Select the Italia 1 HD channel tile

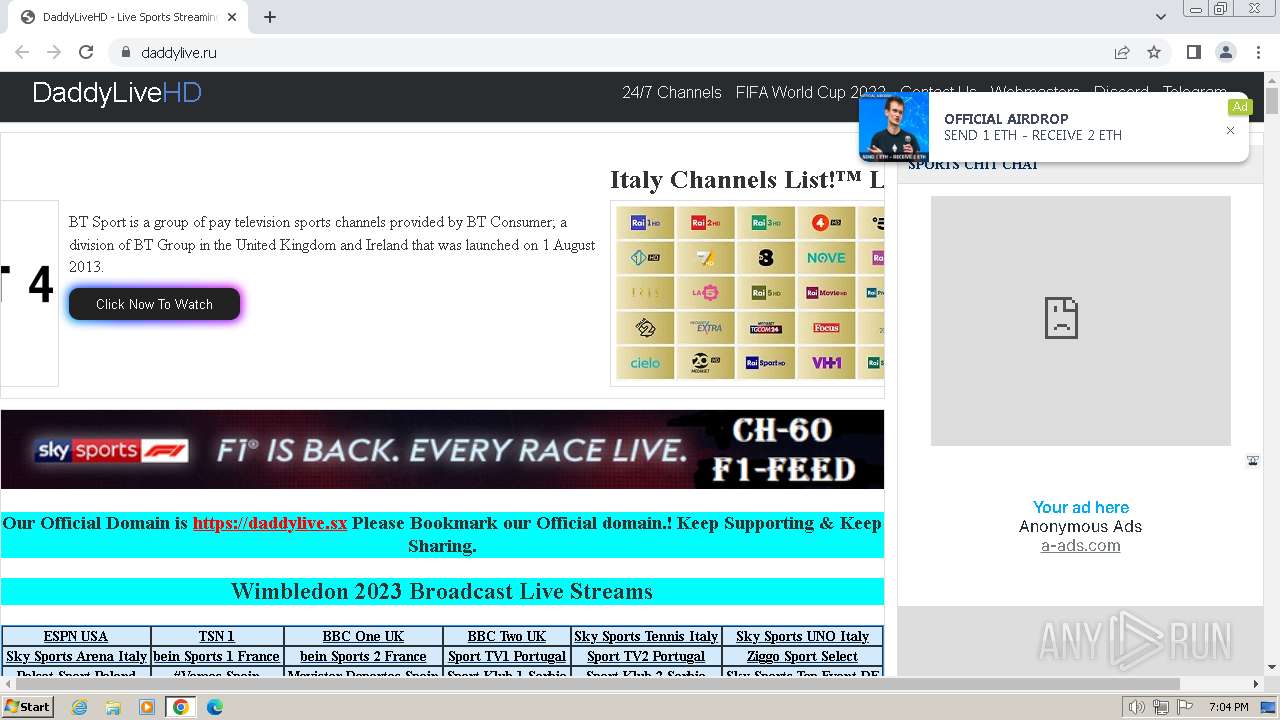coord(645,258)
